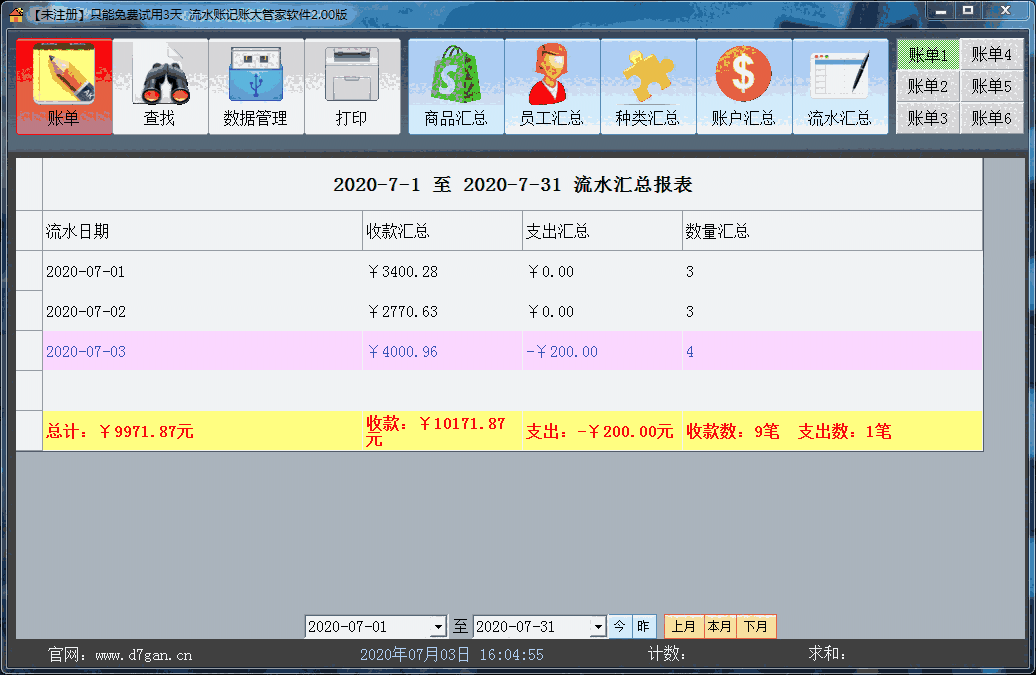Select the 账单 (bills) pencil tool

64,86
